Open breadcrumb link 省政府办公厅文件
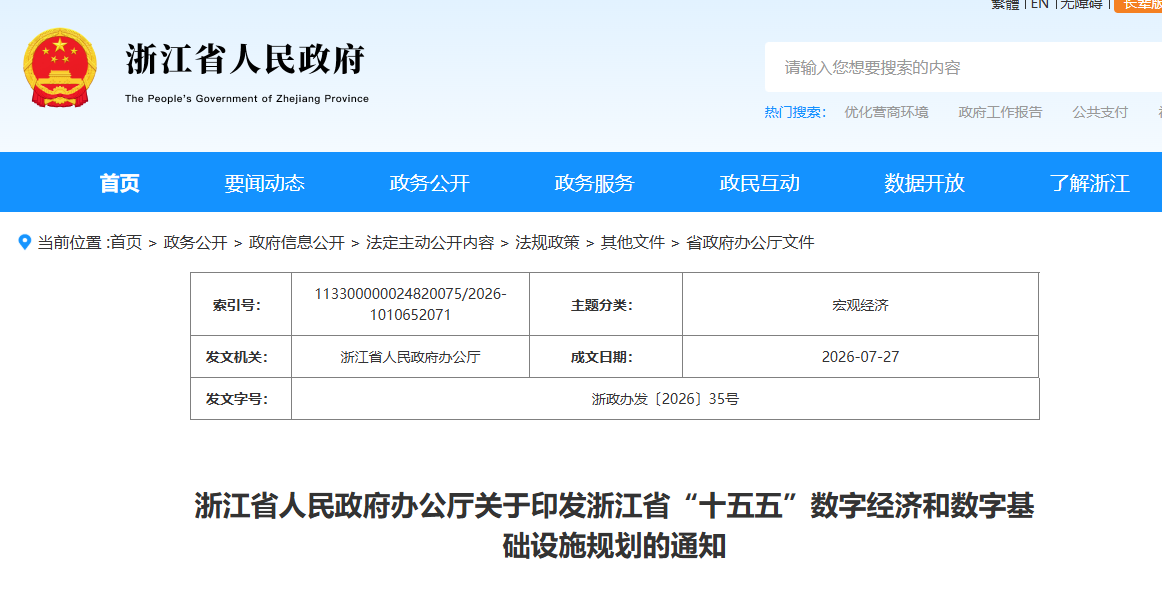The height and width of the screenshot is (604, 1162). pos(750,242)
